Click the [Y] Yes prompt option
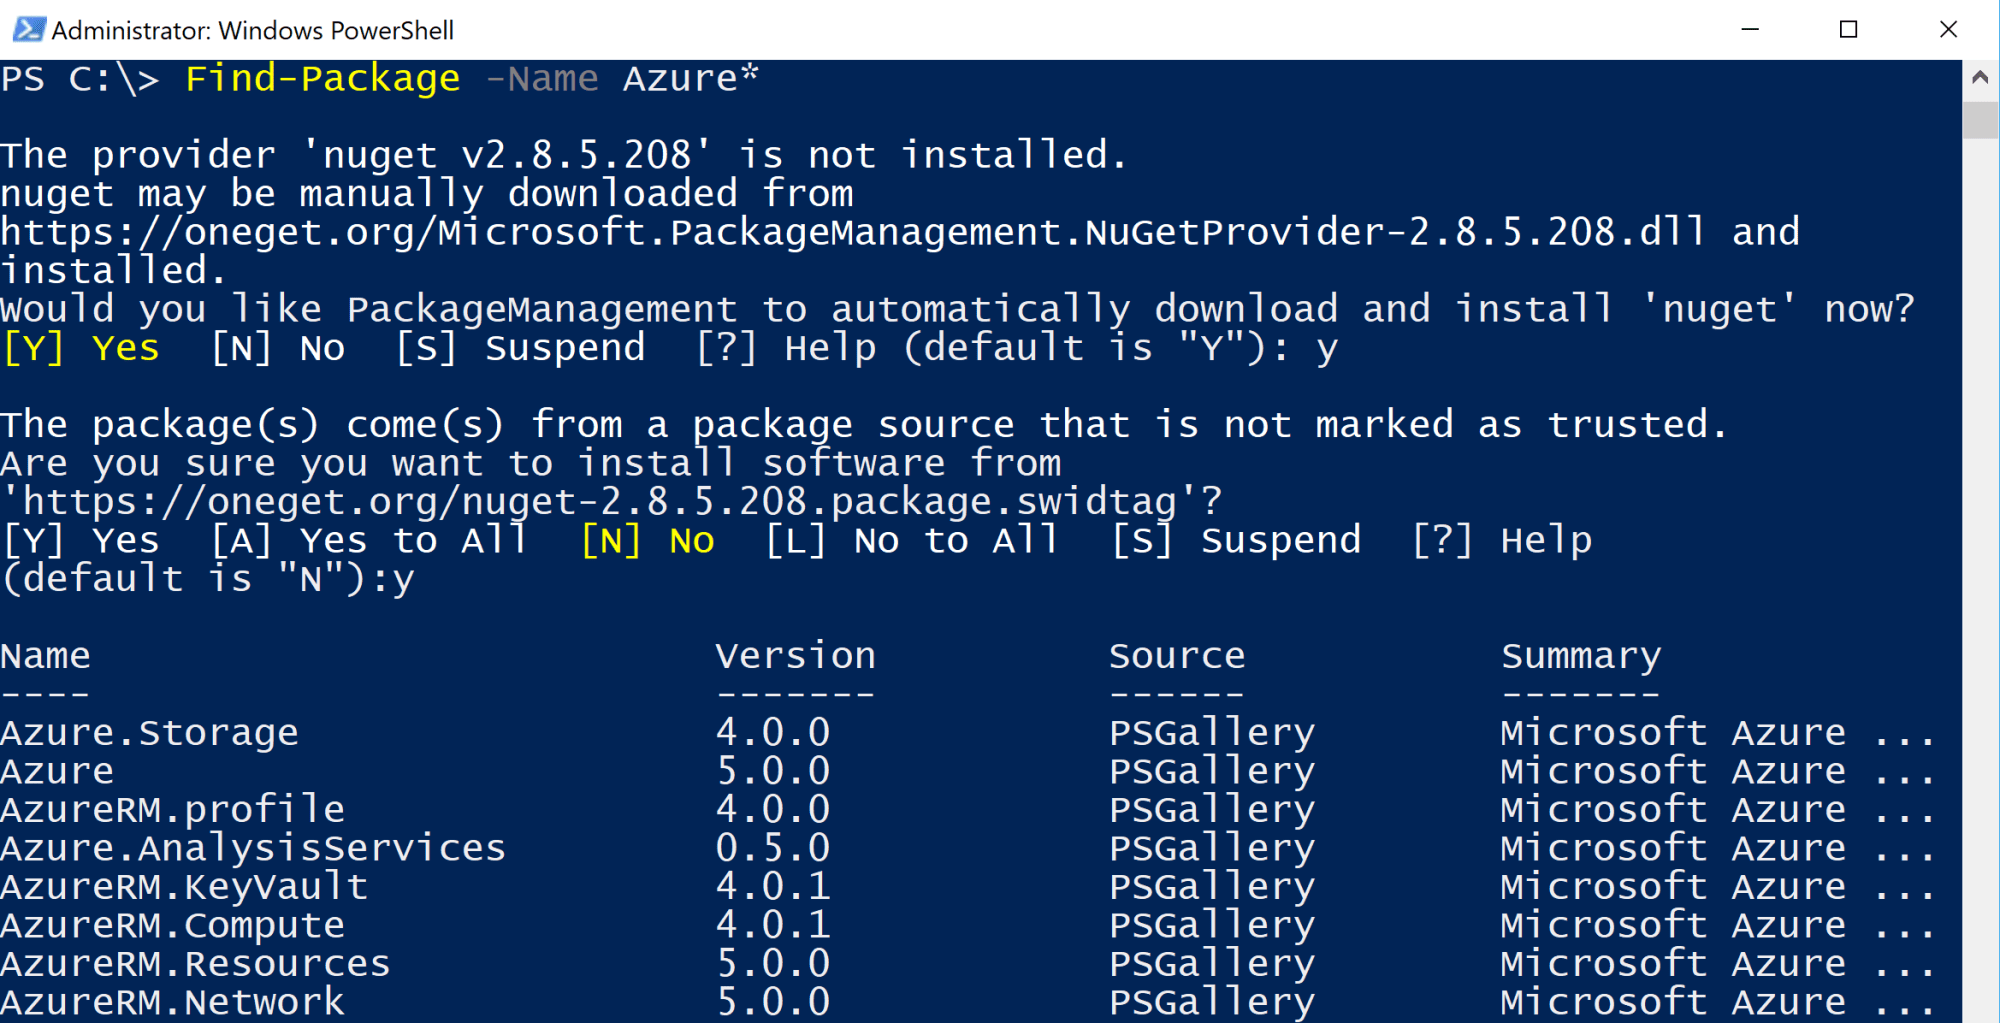The image size is (2000, 1023). (x=80, y=347)
